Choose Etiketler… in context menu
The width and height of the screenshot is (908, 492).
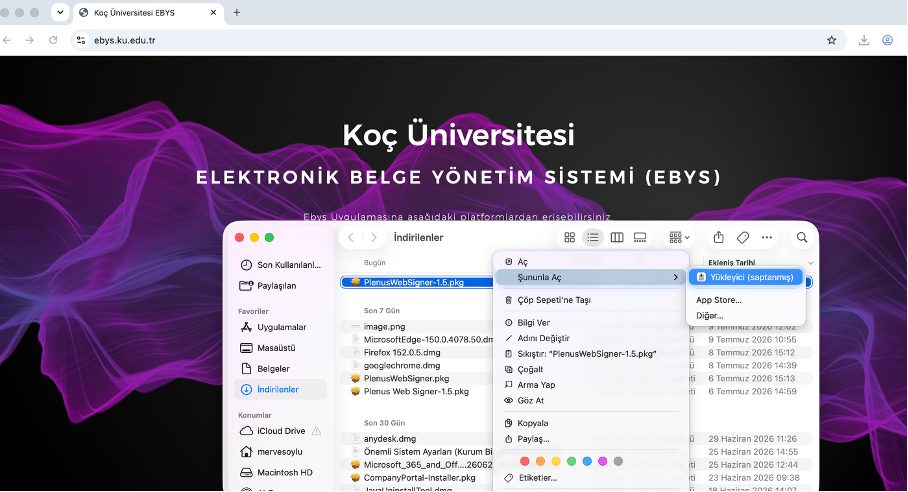591,478
